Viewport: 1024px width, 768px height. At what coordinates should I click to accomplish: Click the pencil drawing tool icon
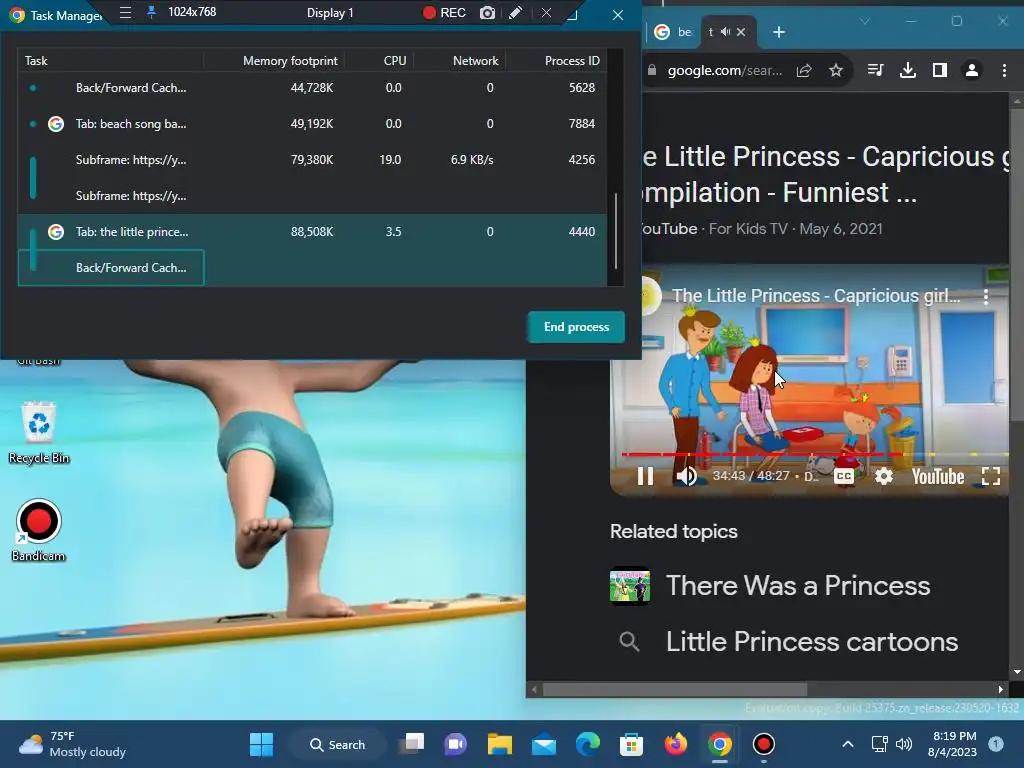point(515,13)
